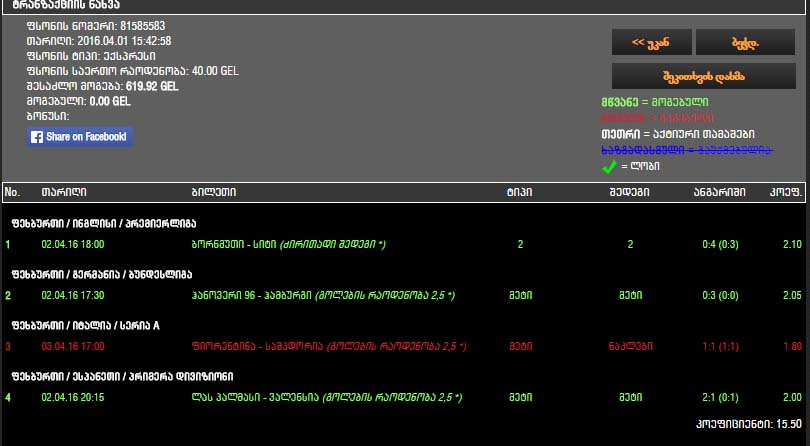
Task: Click the 'თარიღი' column header
Action: click(x=64, y=192)
